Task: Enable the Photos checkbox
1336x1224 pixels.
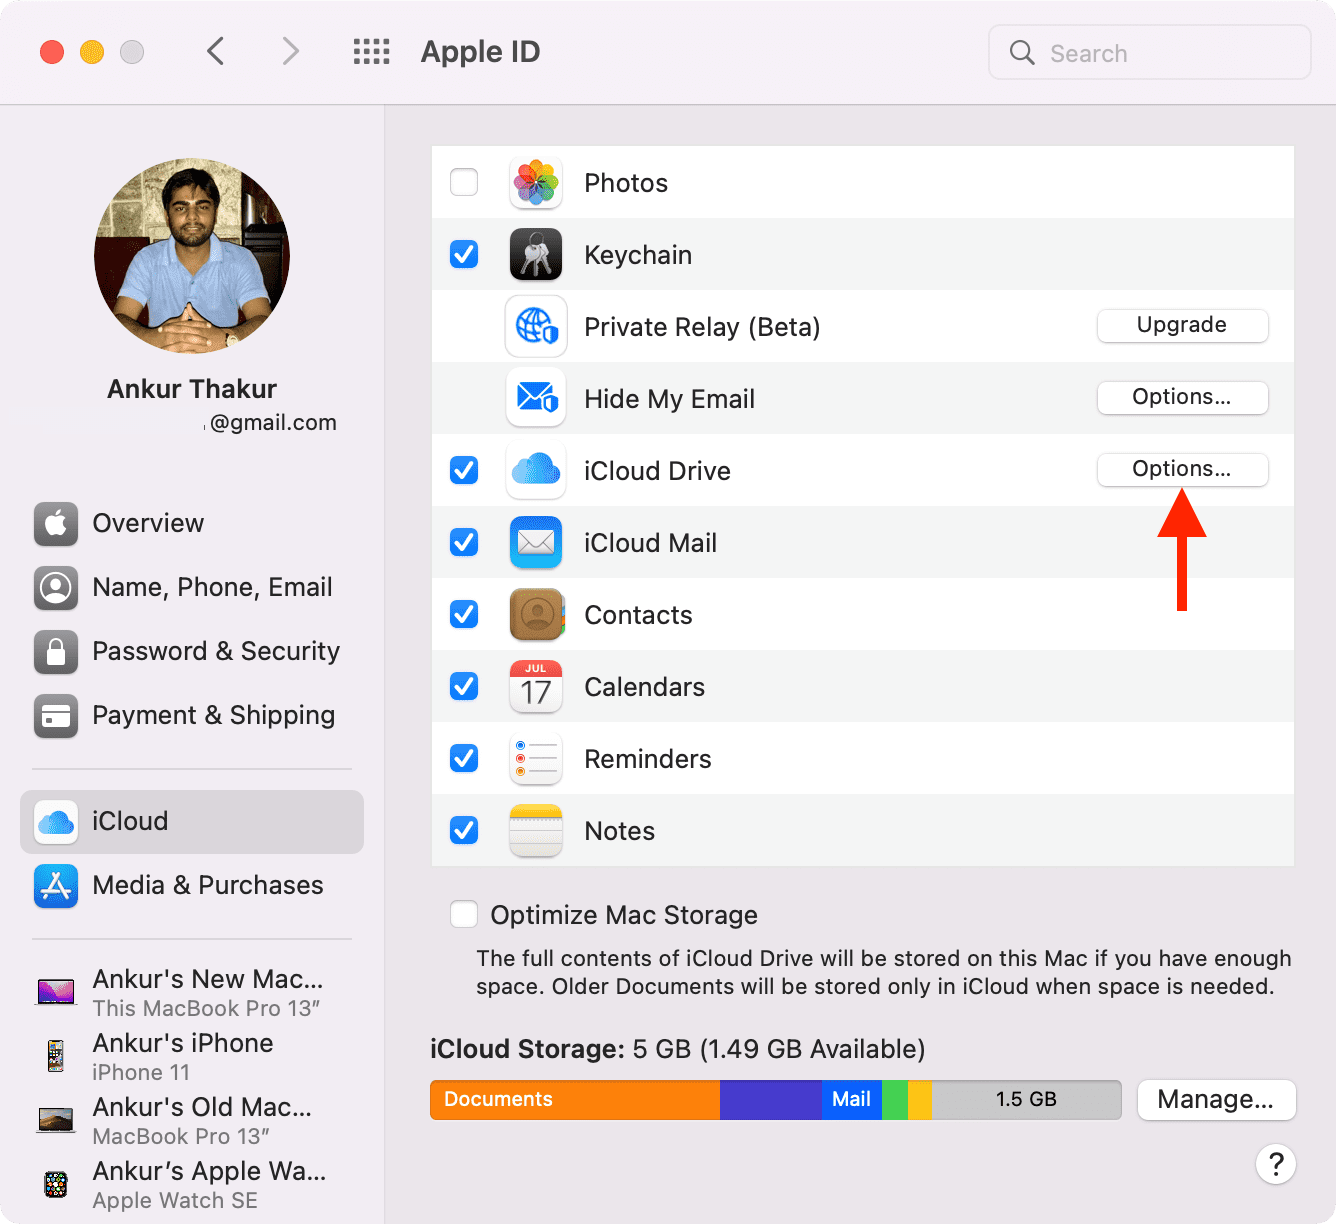Action: pos(464,182)
